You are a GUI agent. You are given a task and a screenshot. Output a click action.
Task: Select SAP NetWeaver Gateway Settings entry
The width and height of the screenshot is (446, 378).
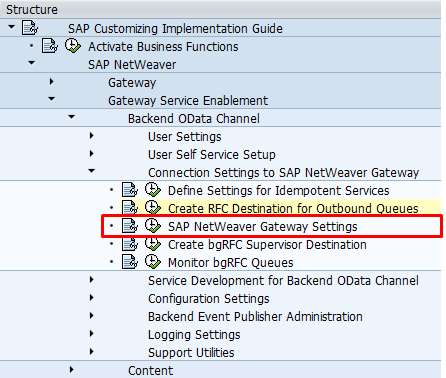(x=263, y=227)
